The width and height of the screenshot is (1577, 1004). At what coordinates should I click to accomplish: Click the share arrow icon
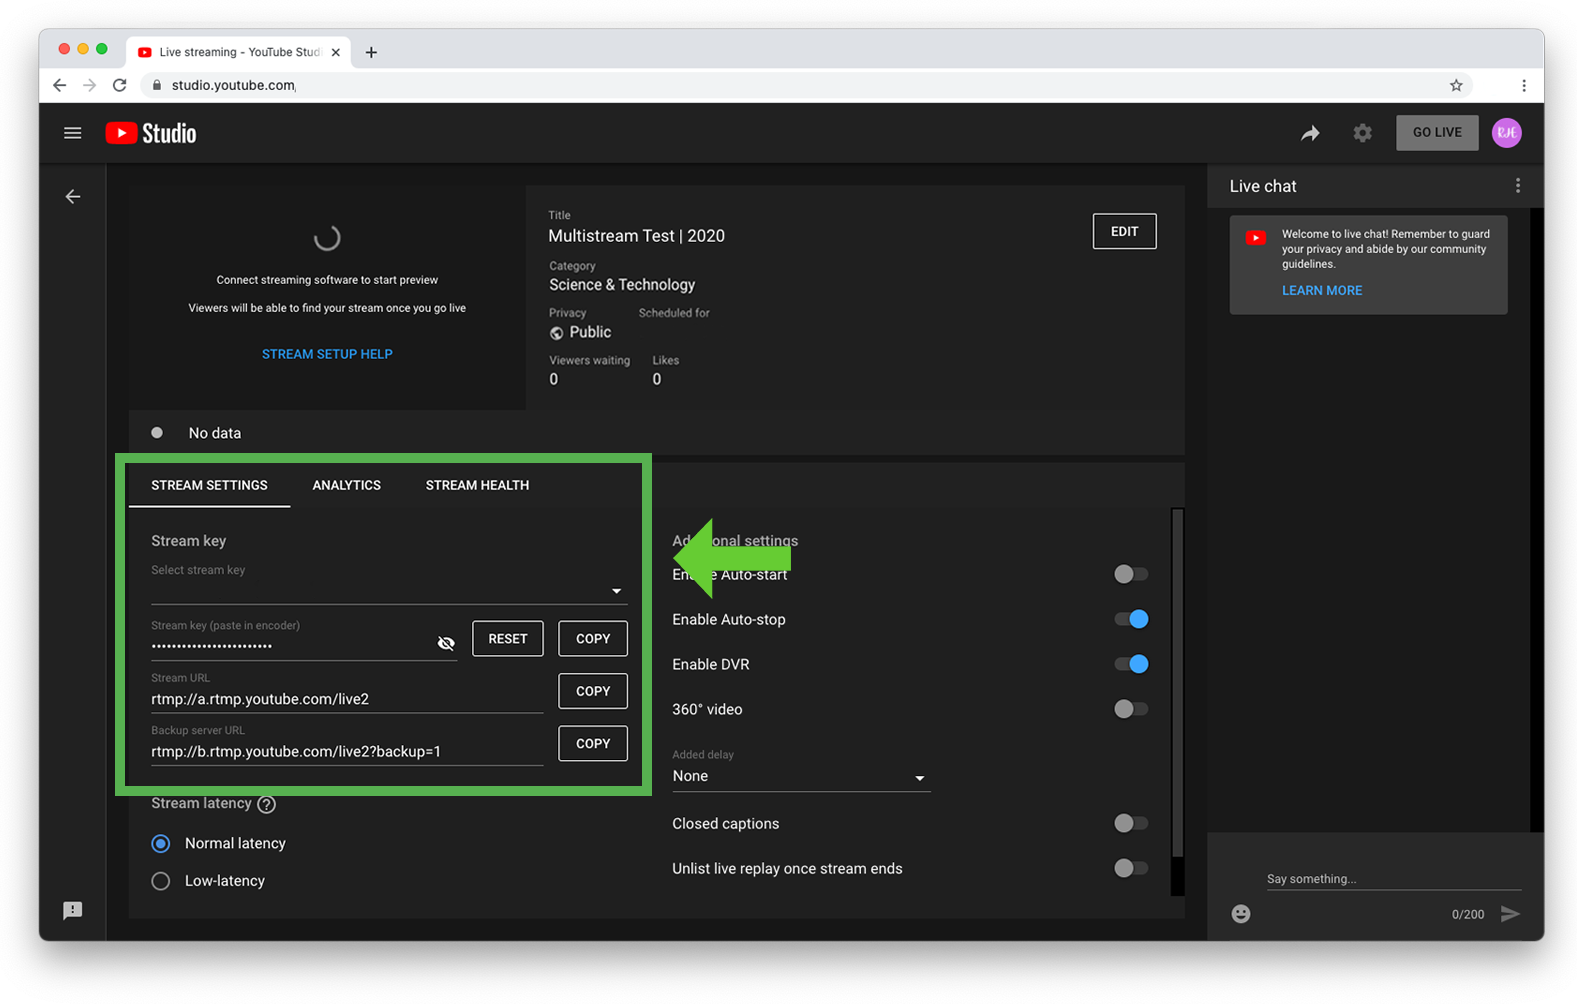(x=1310, y=133)
